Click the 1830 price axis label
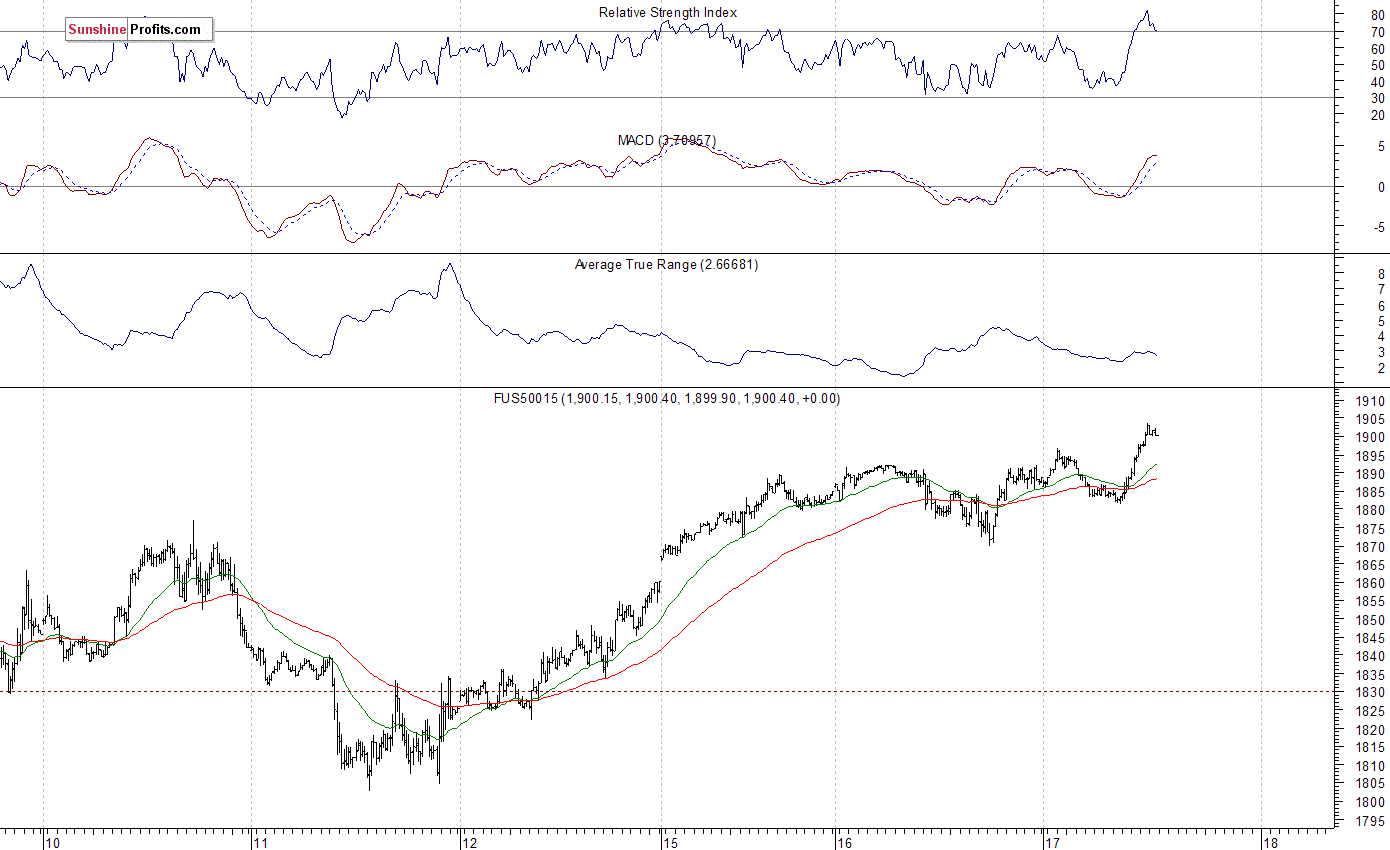1390x850 pixels. pos(1371,693)
